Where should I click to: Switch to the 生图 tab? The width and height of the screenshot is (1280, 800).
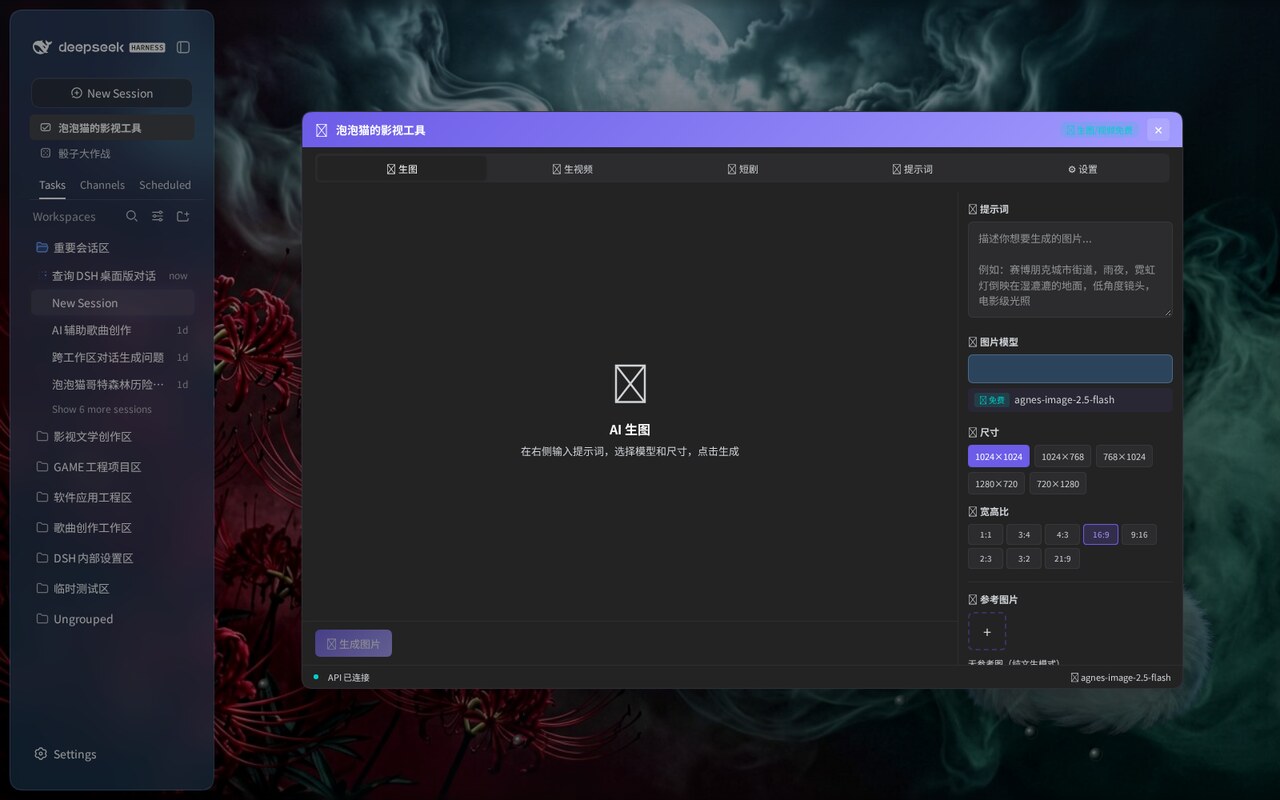click(x=402, y=169)
